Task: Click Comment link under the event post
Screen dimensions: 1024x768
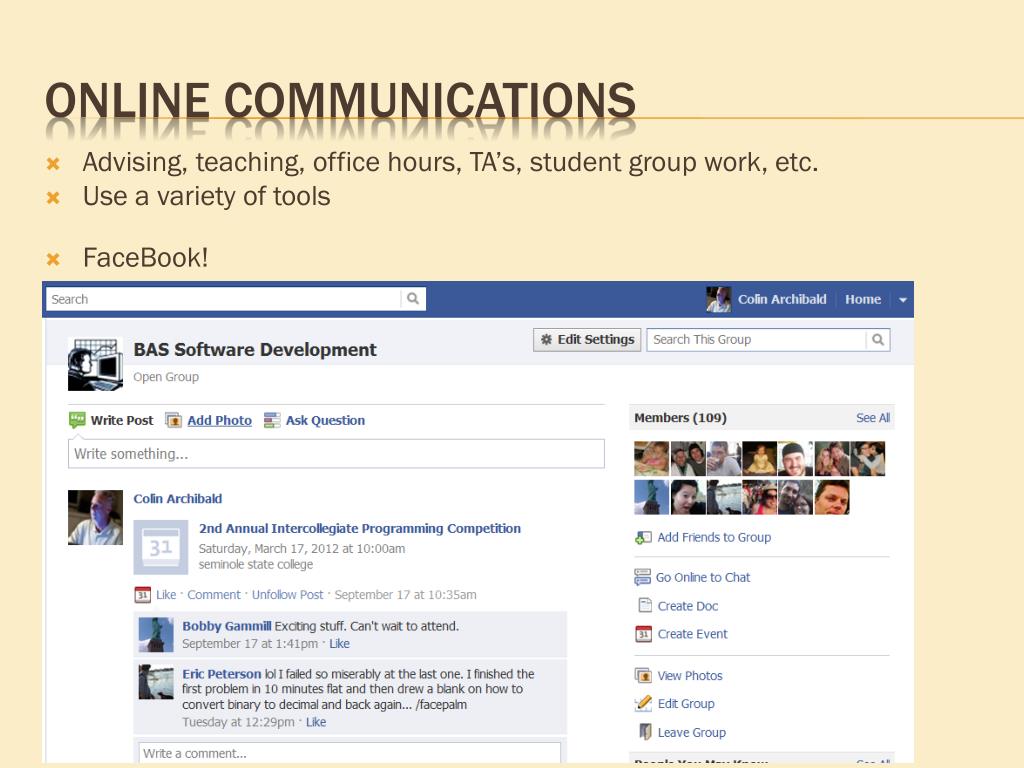Action: (x=214, y=595)
